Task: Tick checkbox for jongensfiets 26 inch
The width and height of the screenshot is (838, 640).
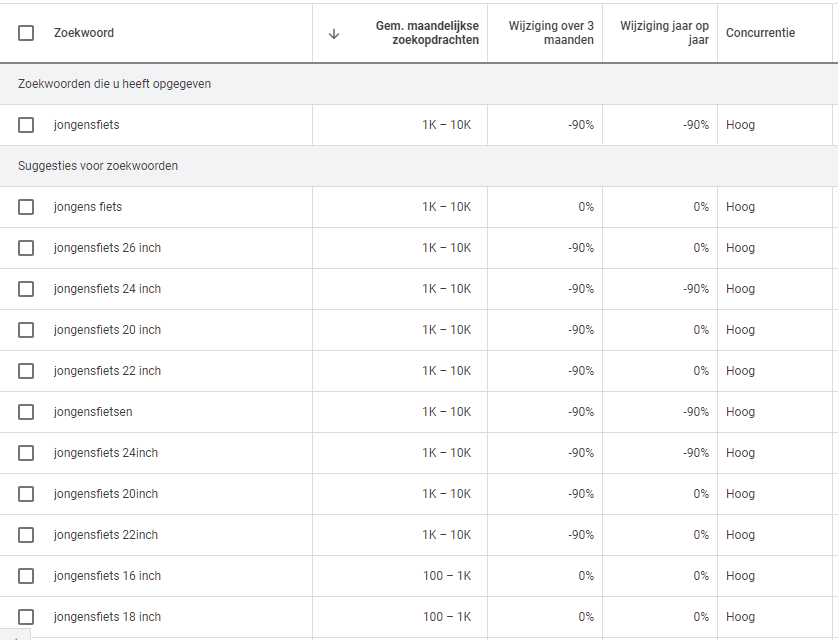Action: 26,248
